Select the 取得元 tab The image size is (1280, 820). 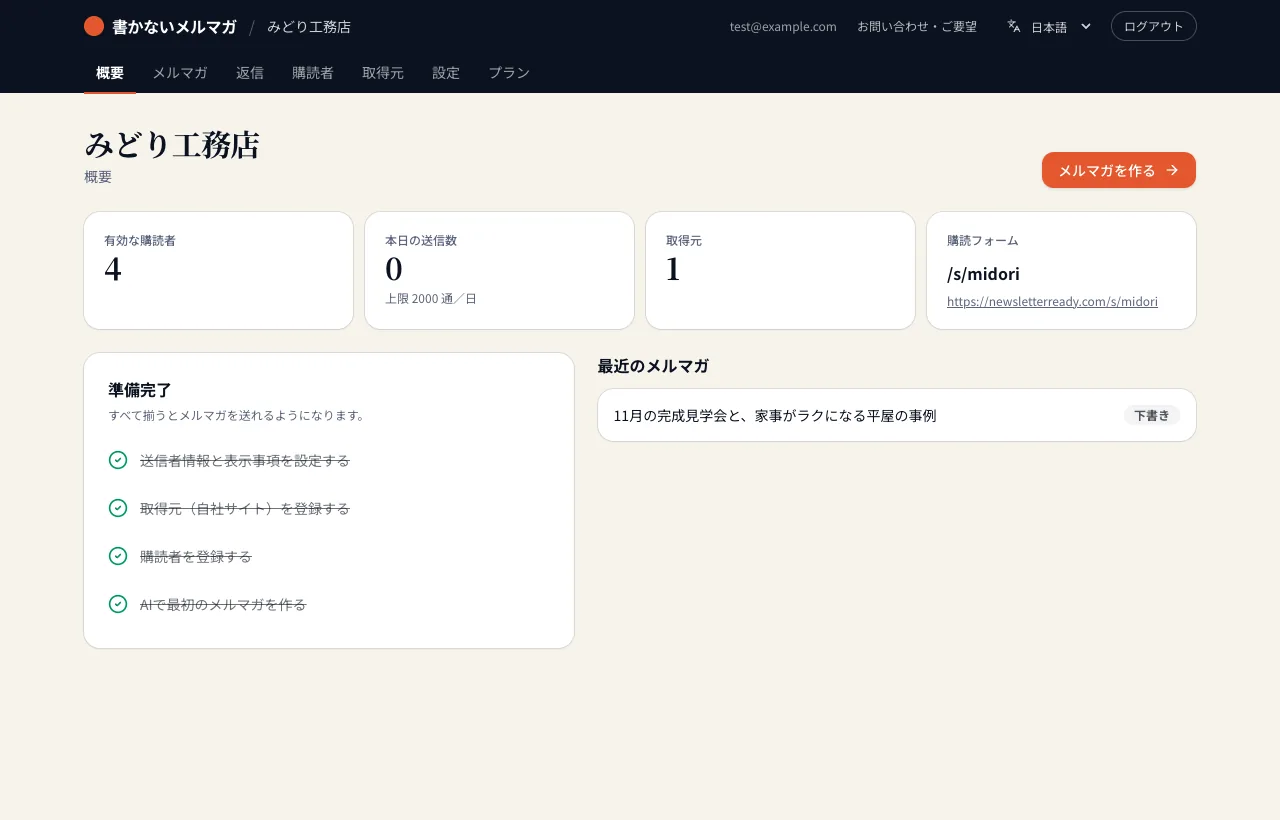[383, 72]
